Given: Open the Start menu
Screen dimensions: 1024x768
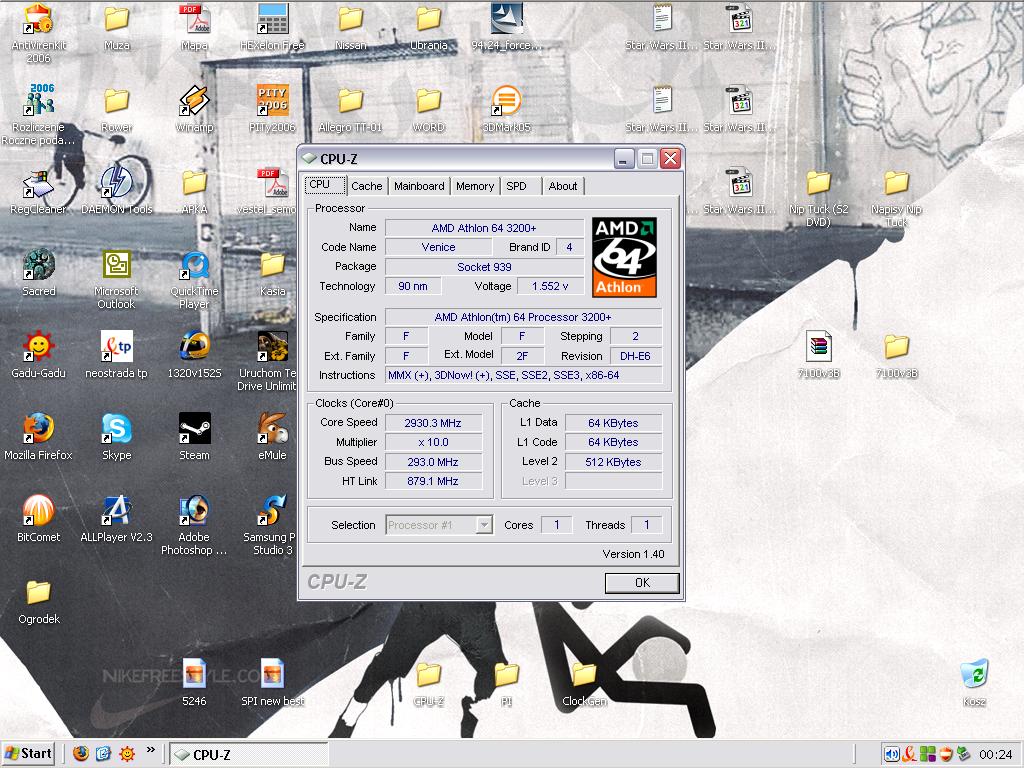Looking at the screenshot, I should (x=27, y=754).
